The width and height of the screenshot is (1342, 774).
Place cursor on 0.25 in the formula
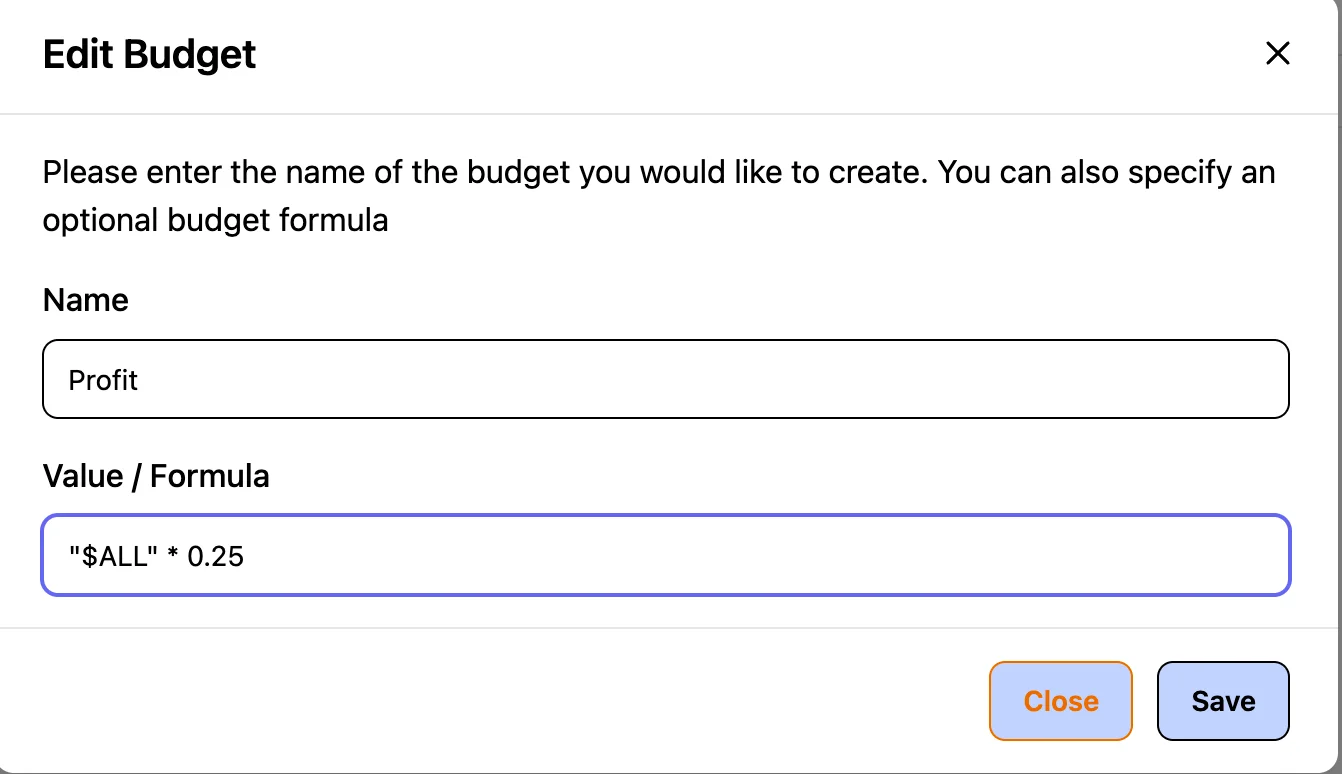coord(216,556)
